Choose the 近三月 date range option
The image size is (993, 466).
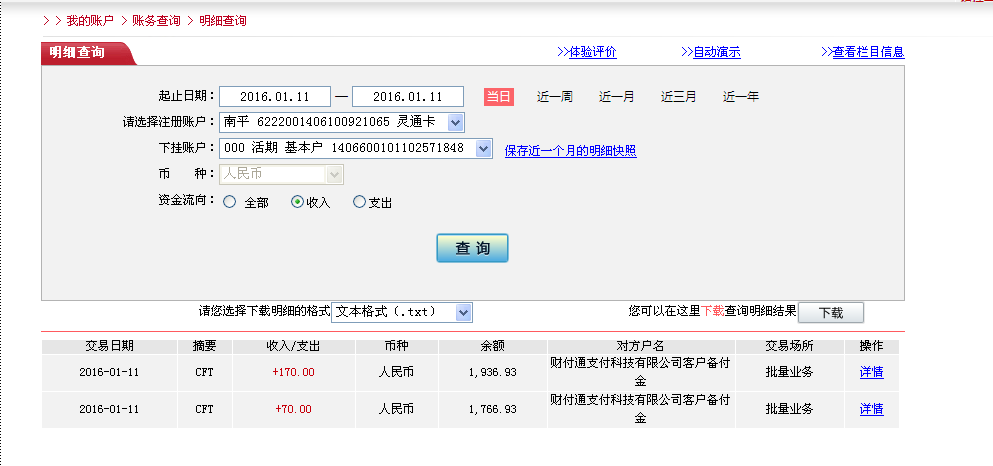[678, 97]
